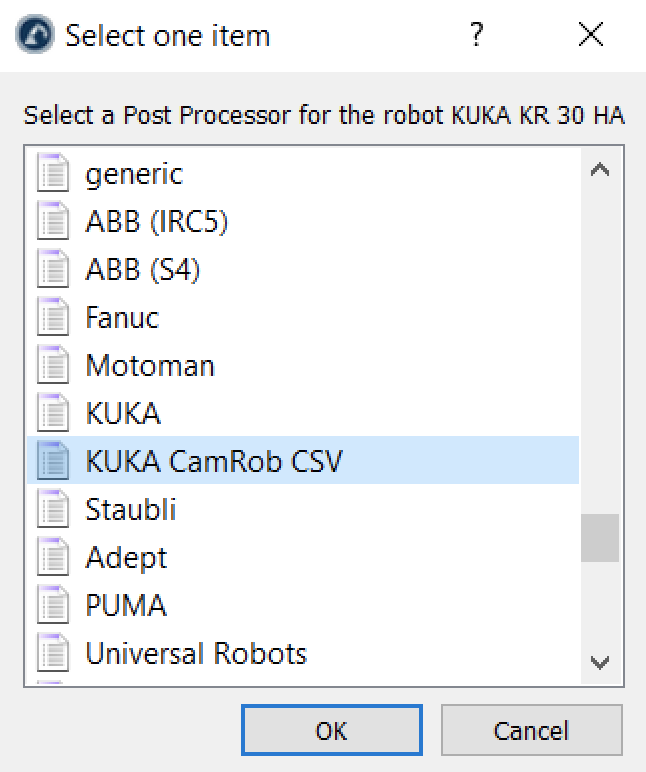The height and width of the screenshot is (772, 646).
Task: Click the document icon next to Fanuc
Action: click(x=52, y=318)
